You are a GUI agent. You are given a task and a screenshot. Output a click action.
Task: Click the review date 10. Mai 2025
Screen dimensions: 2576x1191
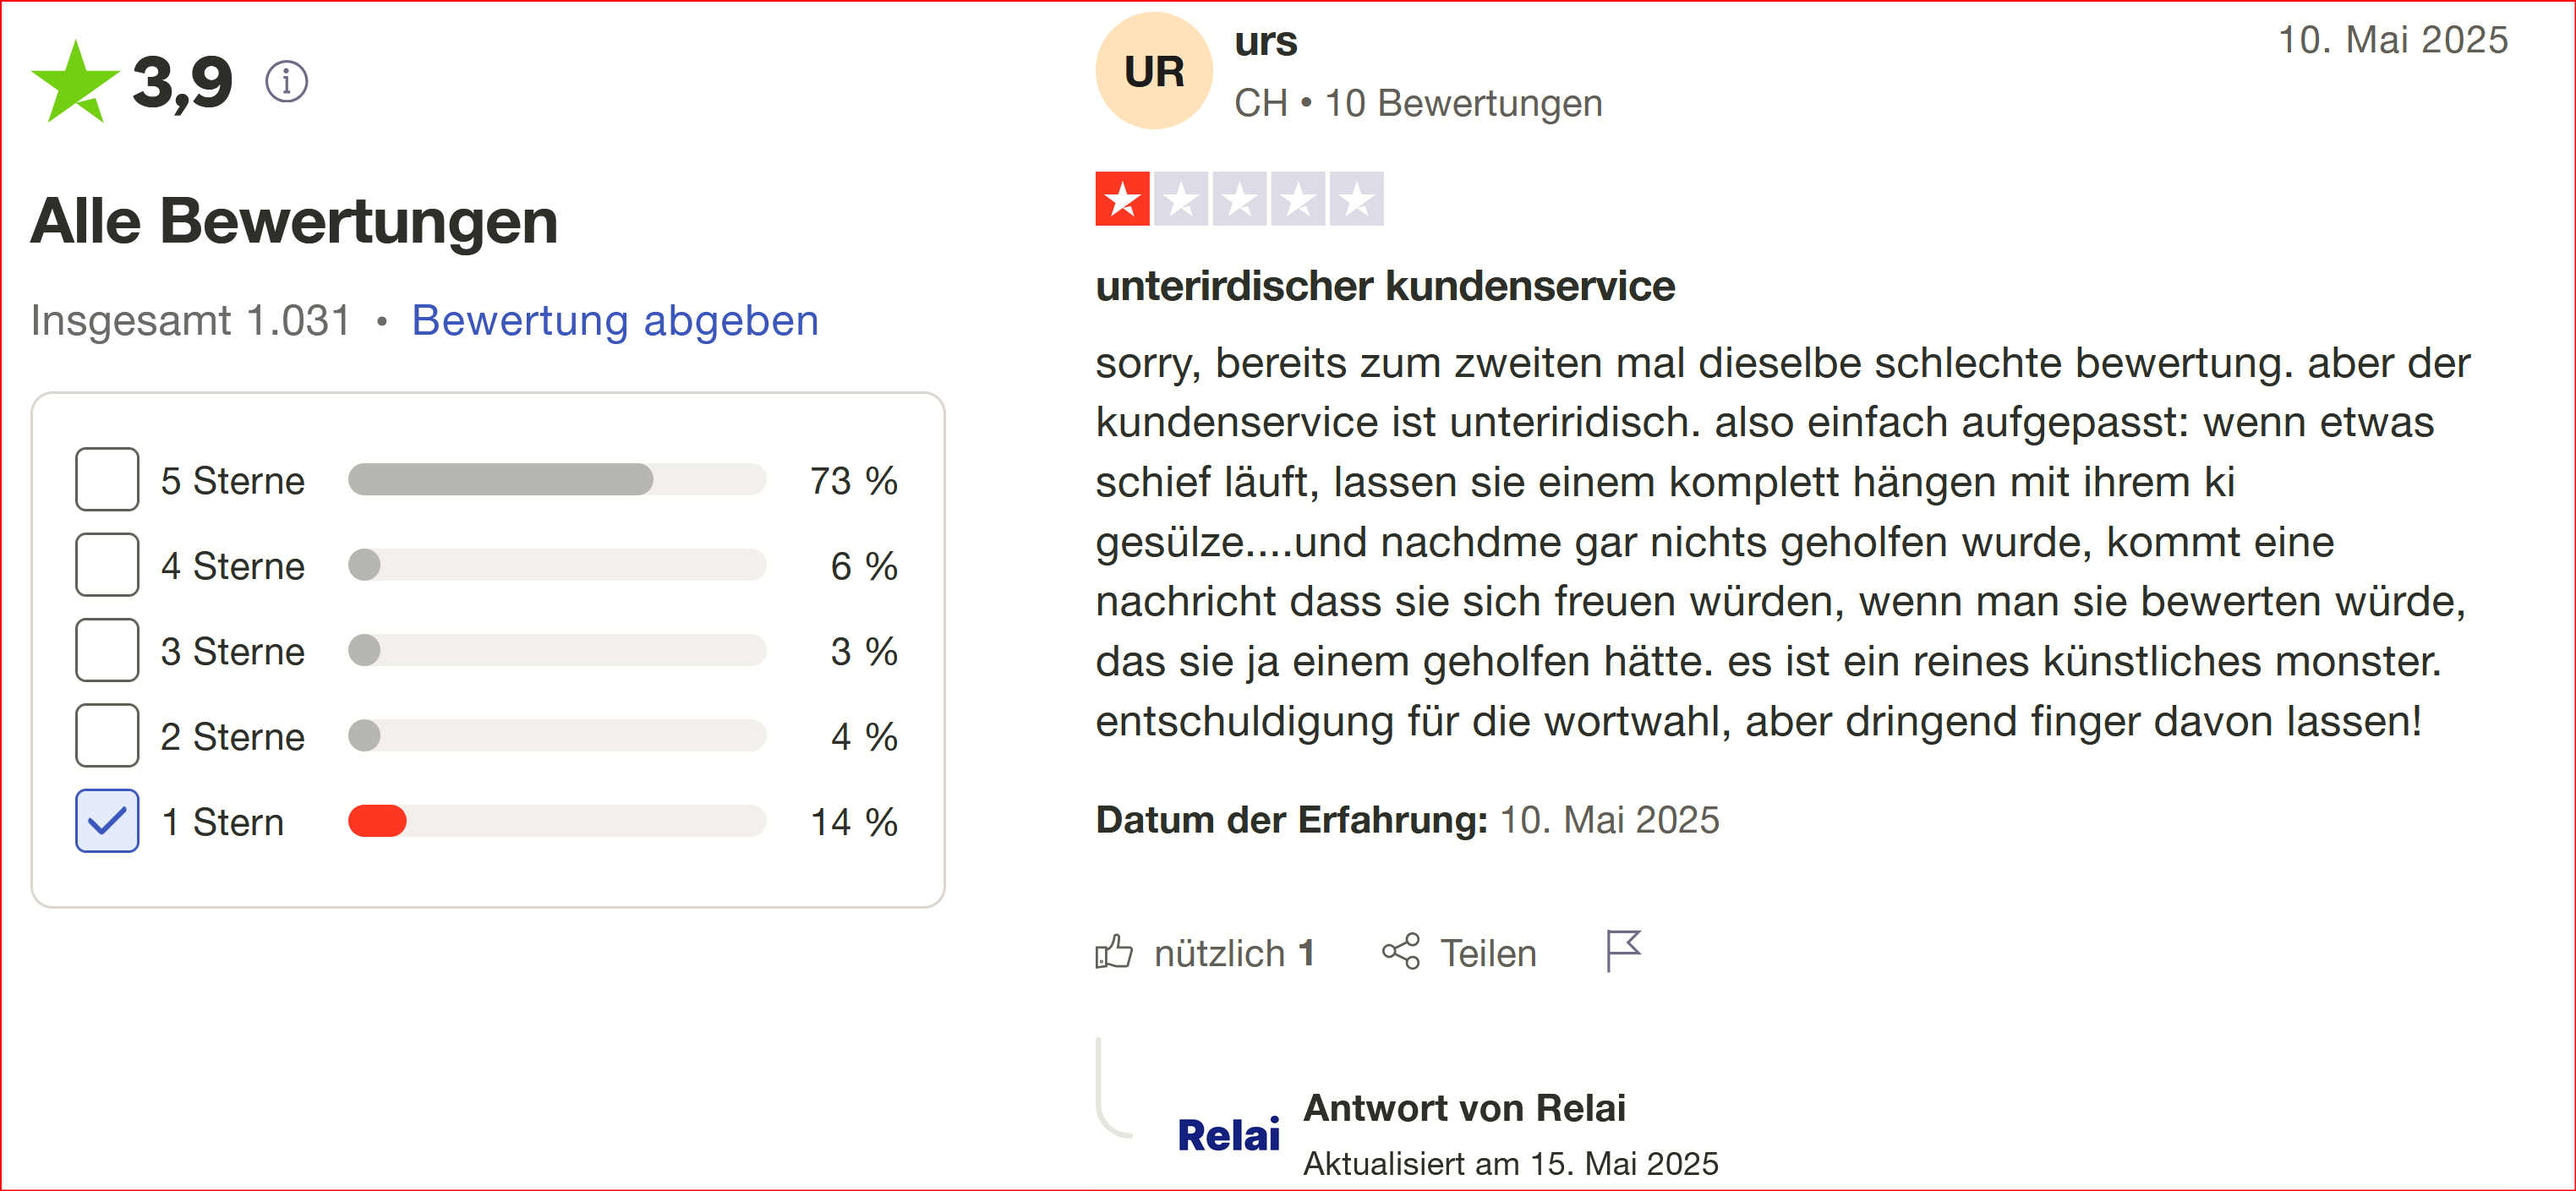[x=2392, y=40]
